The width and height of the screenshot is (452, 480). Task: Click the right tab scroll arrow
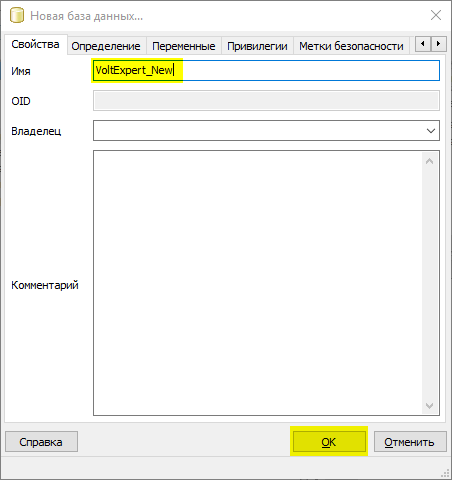(439, 44)
